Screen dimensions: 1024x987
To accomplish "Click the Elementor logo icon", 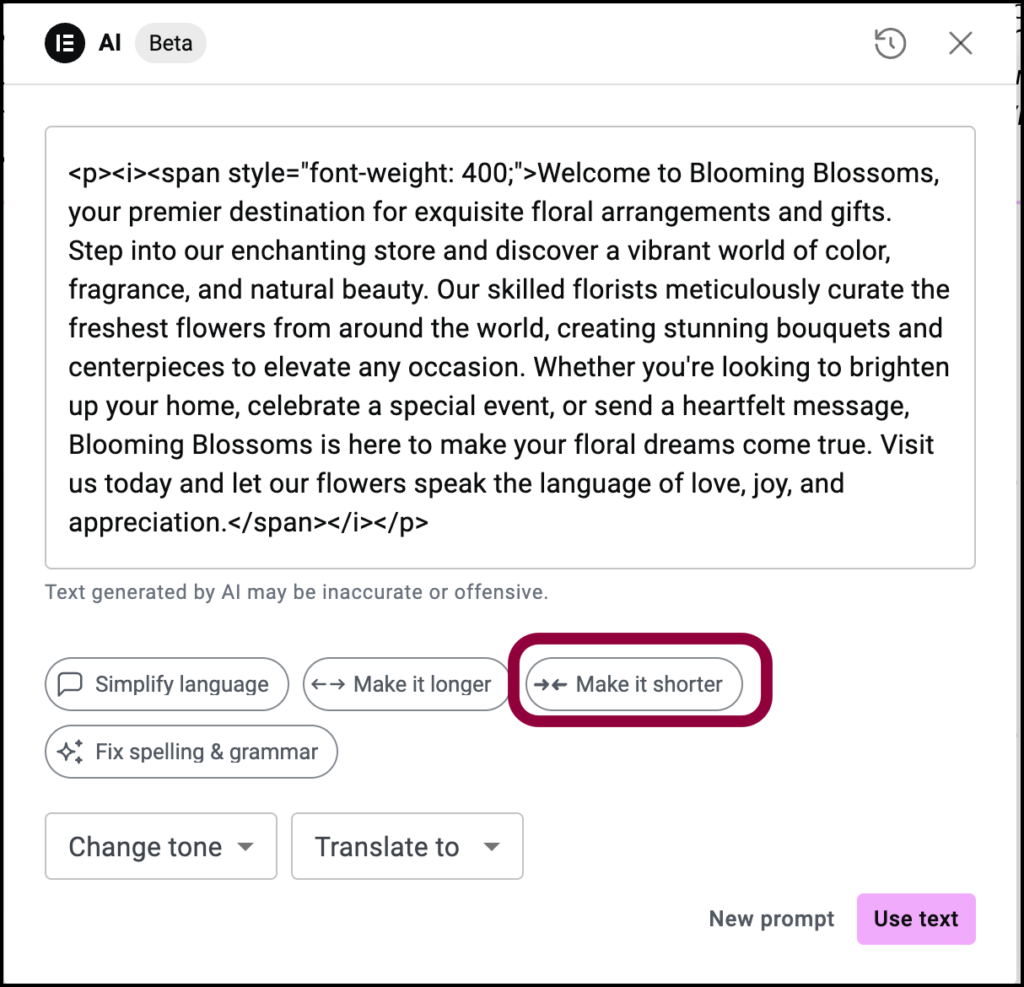I will click(65, 43).
